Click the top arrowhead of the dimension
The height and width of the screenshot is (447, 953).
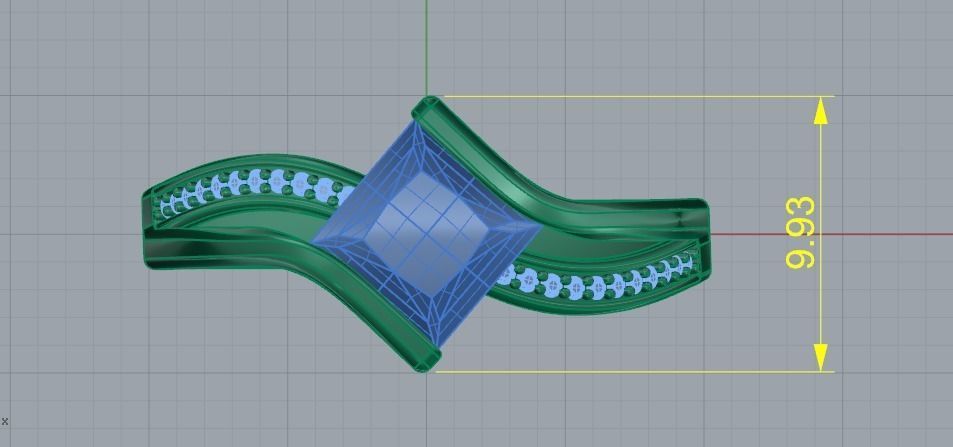(x=821, y=110)
